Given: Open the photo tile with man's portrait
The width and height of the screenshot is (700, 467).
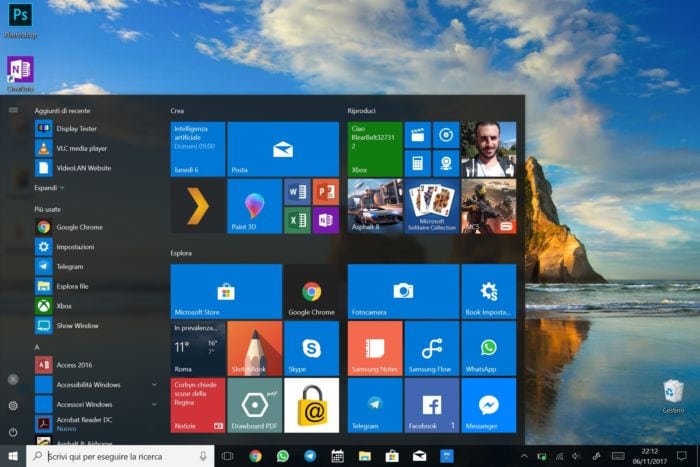Looking at the screenshot, I should tap(489, 149).
